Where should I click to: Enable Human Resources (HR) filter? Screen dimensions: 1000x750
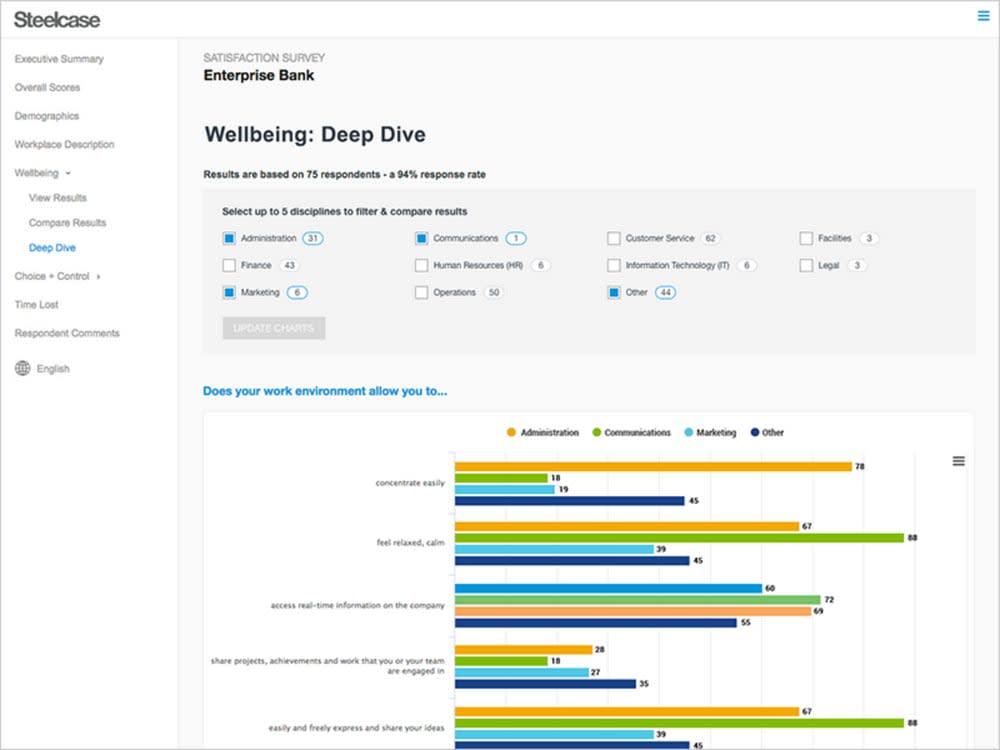pos(421,265)
